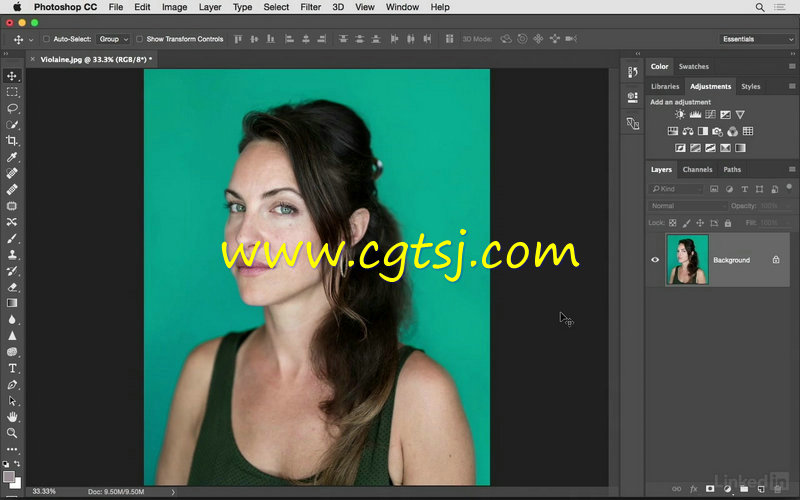Select the Crop tool
Viewport: 800px width, 500px height.
click(x=12, y=140)
